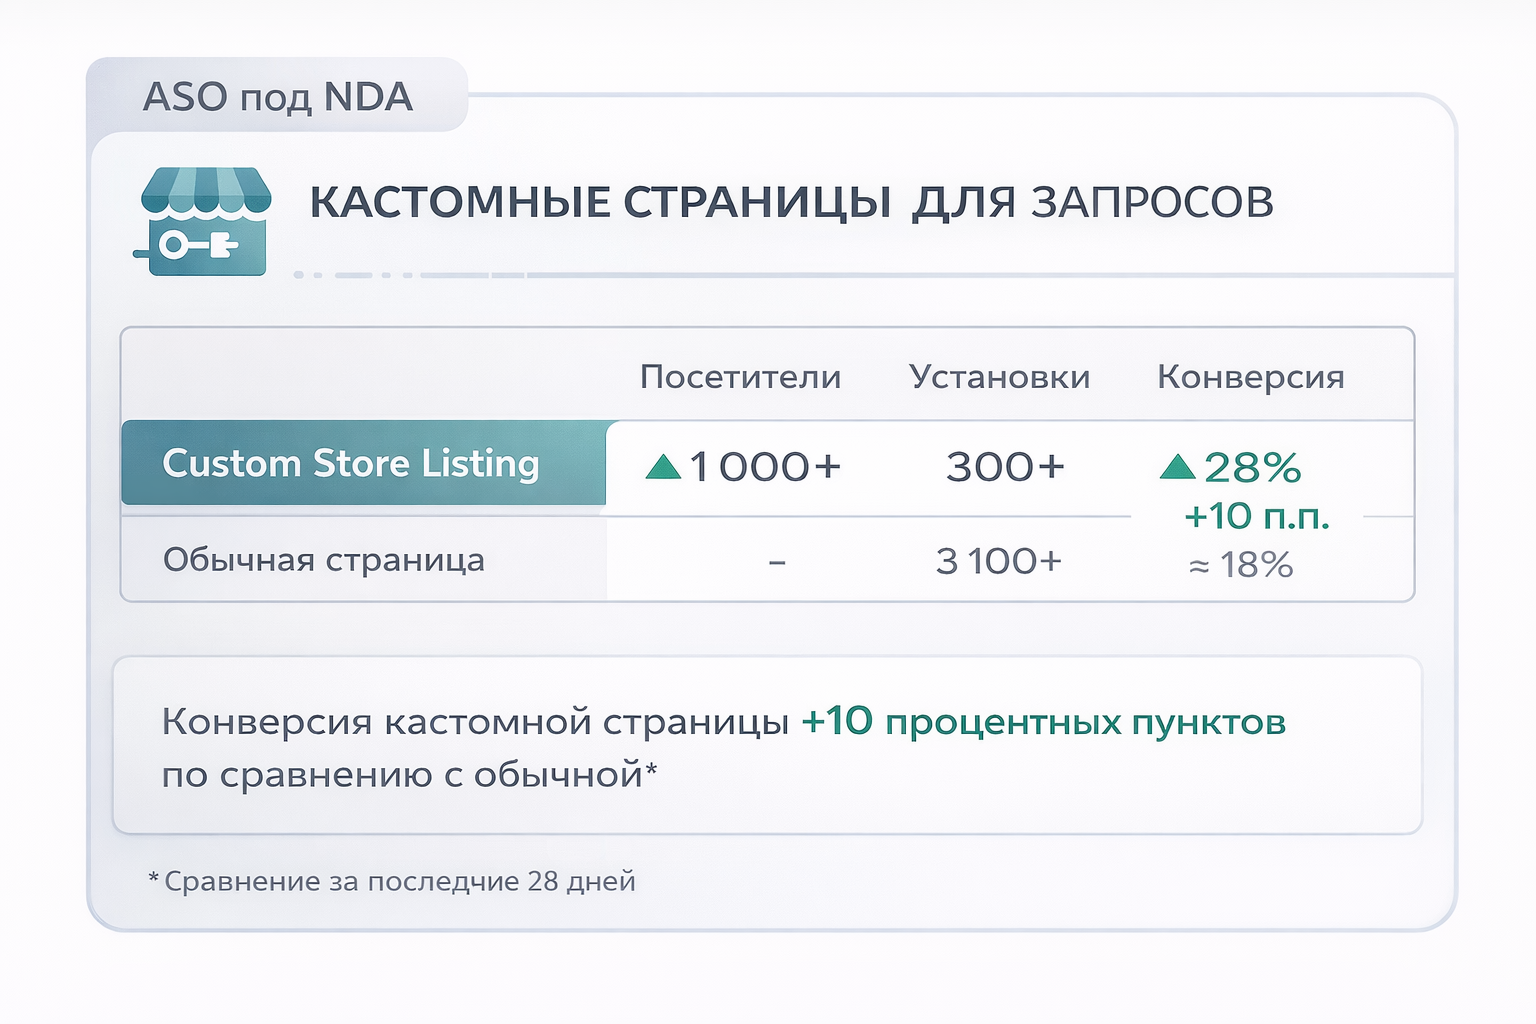Viewport: 1536px width, 1024px height.
Task: Click the store shop icon
Action: (x=203, y=221)
